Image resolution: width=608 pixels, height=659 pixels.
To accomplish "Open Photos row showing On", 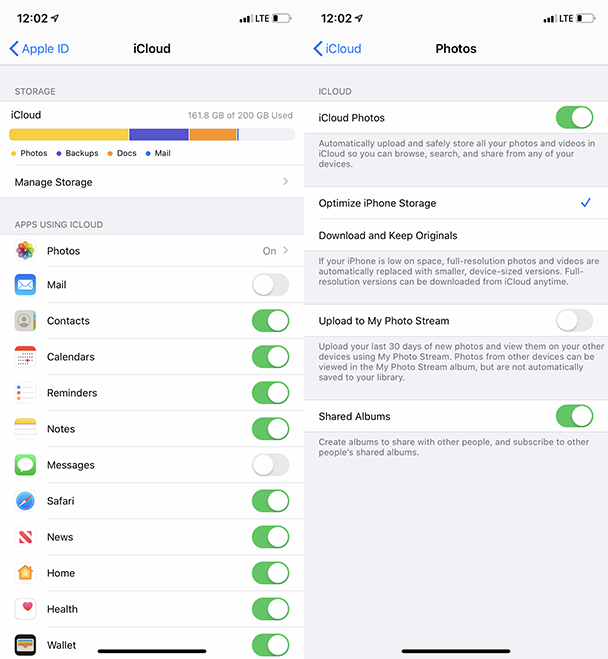I will click(x=152, y=251).
